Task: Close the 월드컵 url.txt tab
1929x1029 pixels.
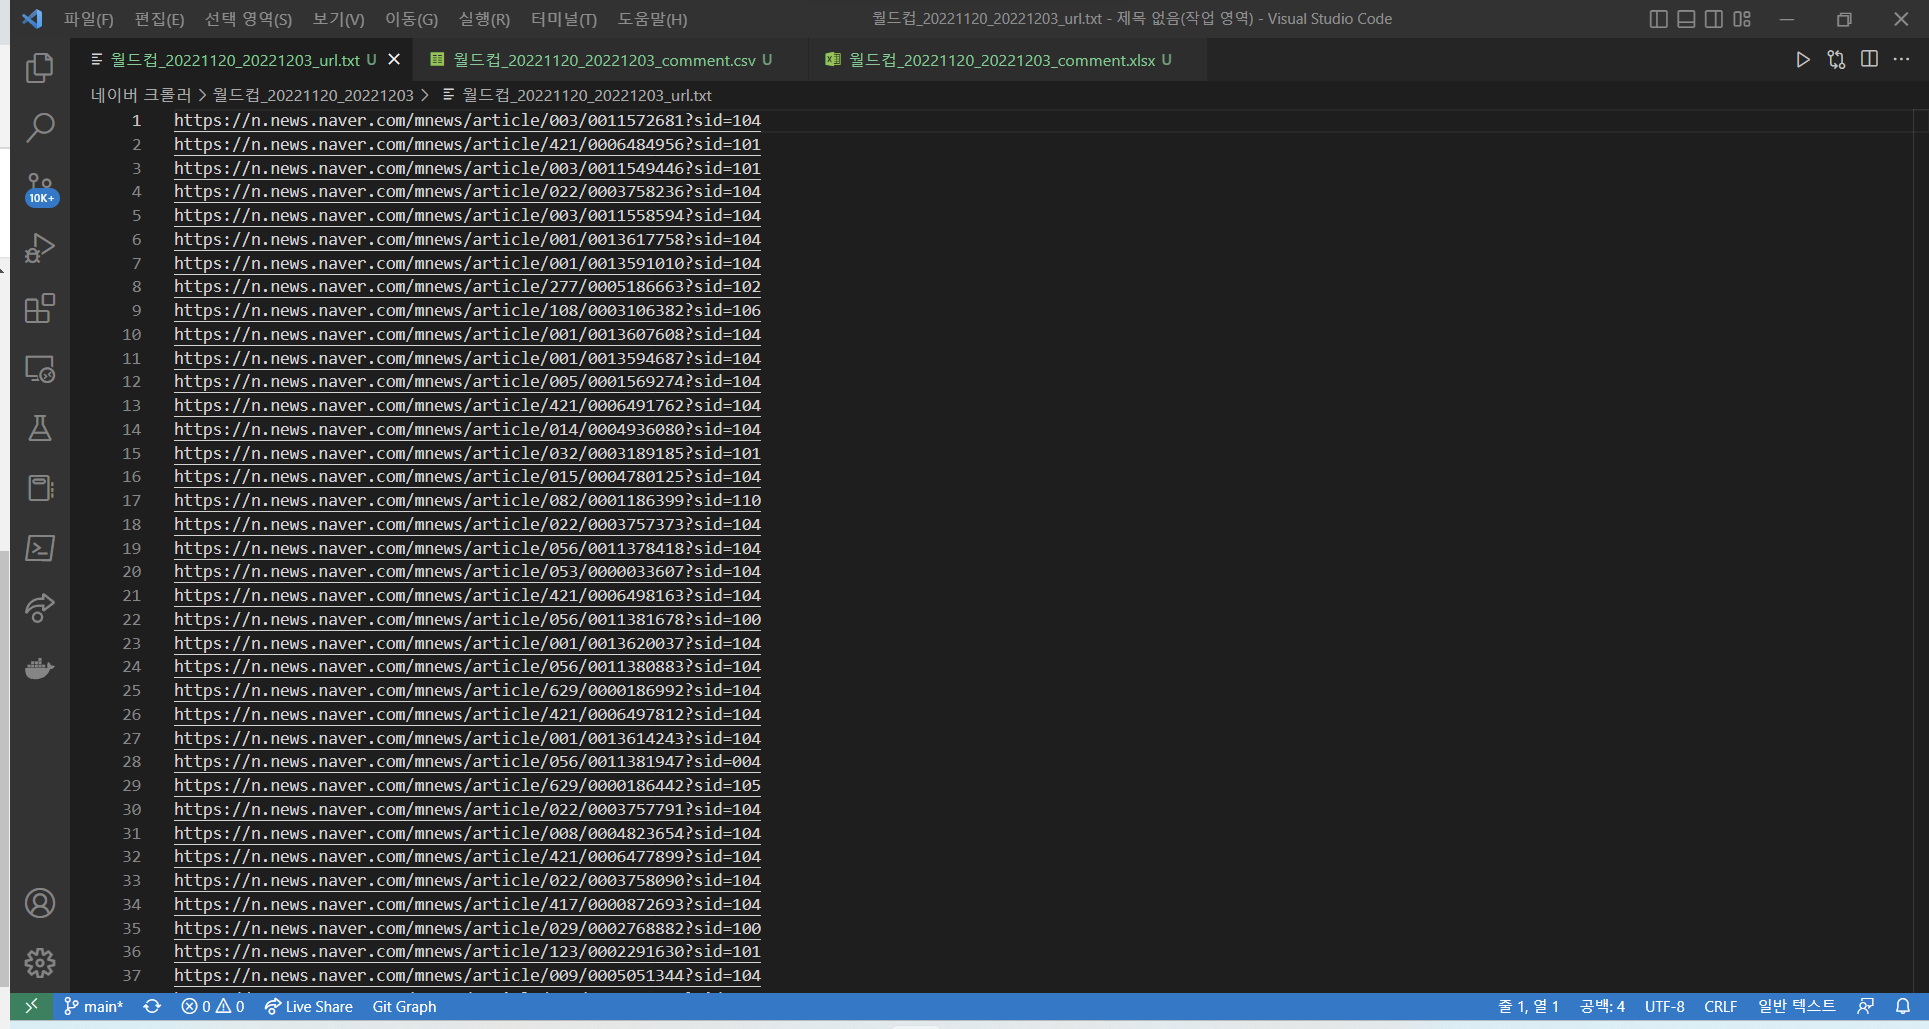Action: tap(394, 60)
